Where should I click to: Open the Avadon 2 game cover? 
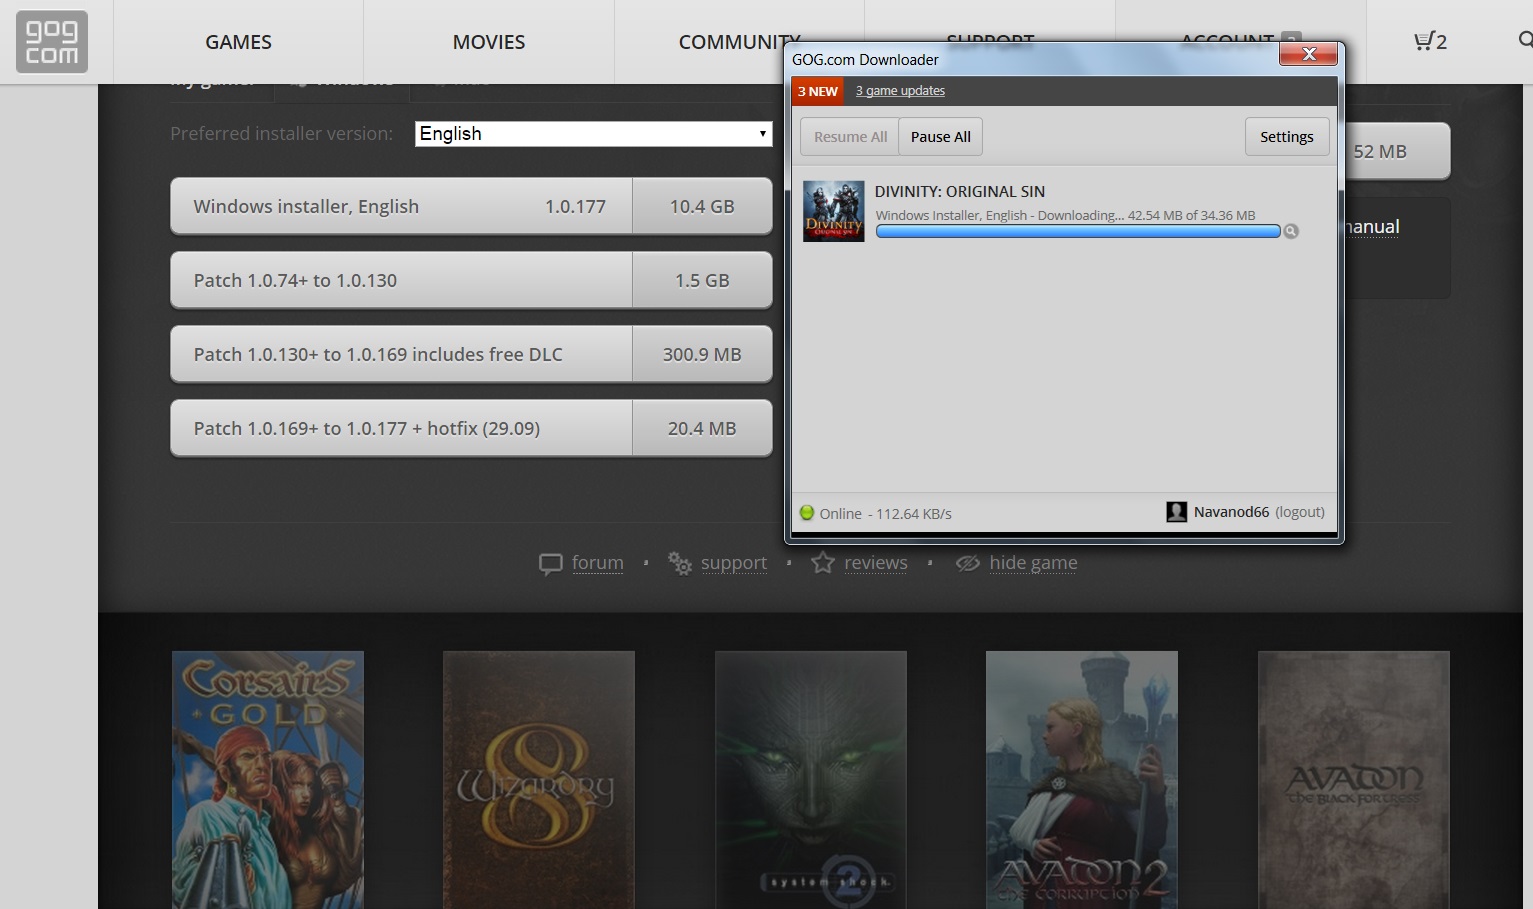pyautogui.click(x=1082, y=780)
